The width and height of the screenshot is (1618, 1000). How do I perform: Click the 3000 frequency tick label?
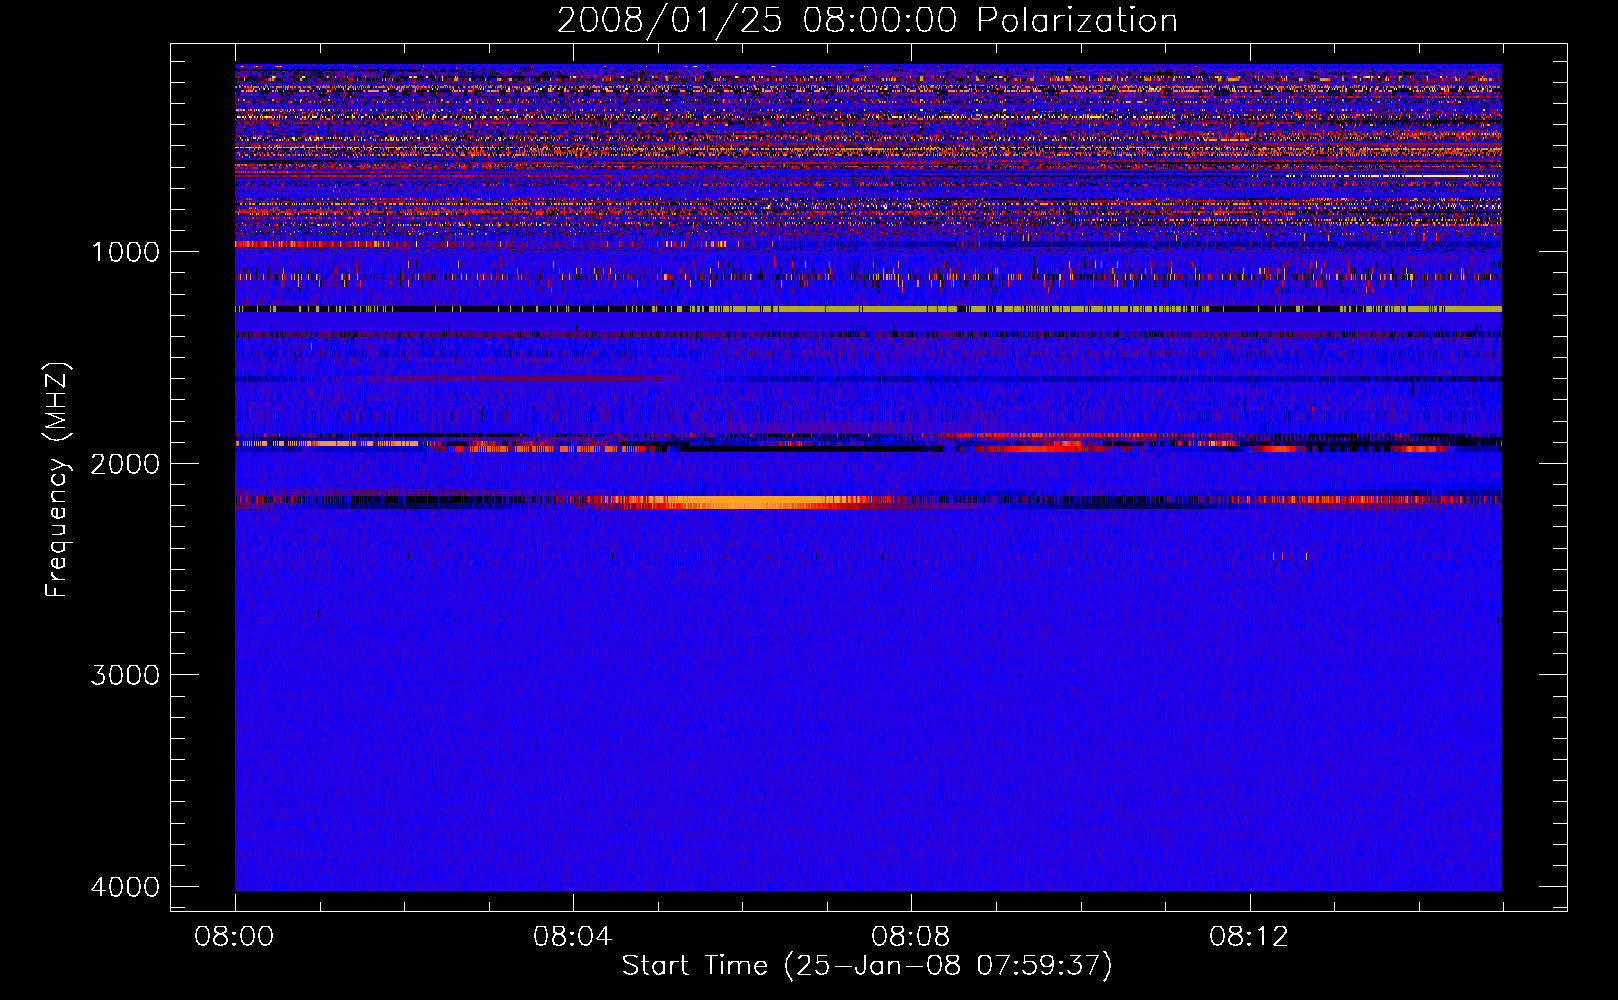click(125, 675)
